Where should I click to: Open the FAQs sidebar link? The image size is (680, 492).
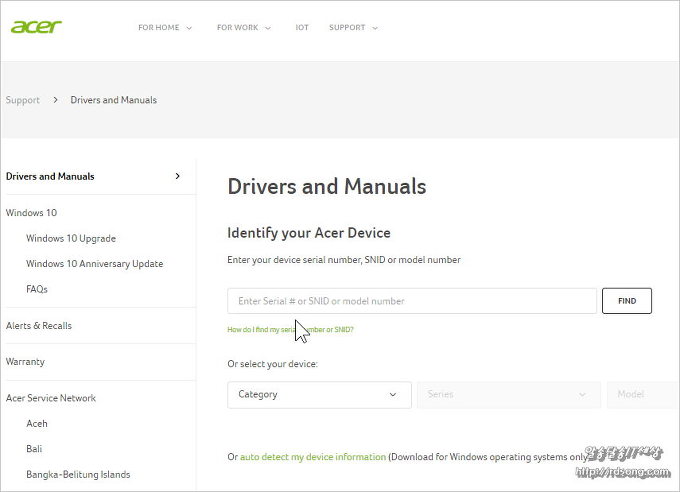click(x=37, y=290)
